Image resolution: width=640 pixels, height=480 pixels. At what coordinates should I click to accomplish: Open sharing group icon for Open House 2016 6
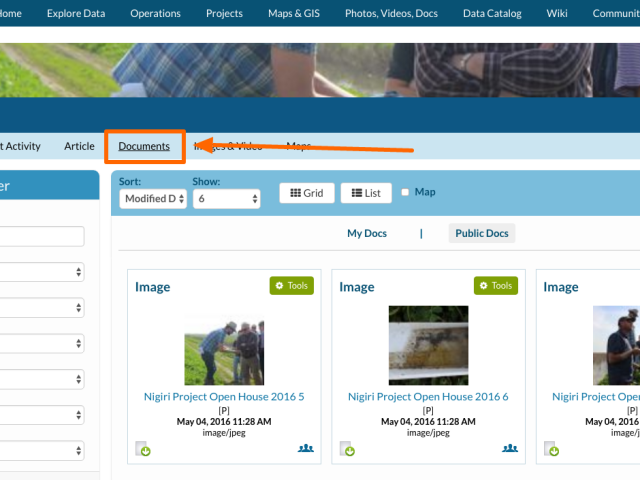point(510,448)
